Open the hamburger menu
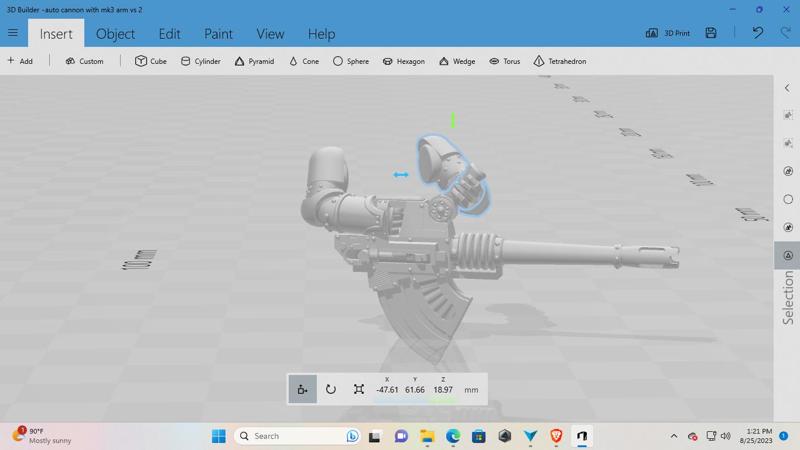Screen dimensions: 800x450 (x=13, y=33)
